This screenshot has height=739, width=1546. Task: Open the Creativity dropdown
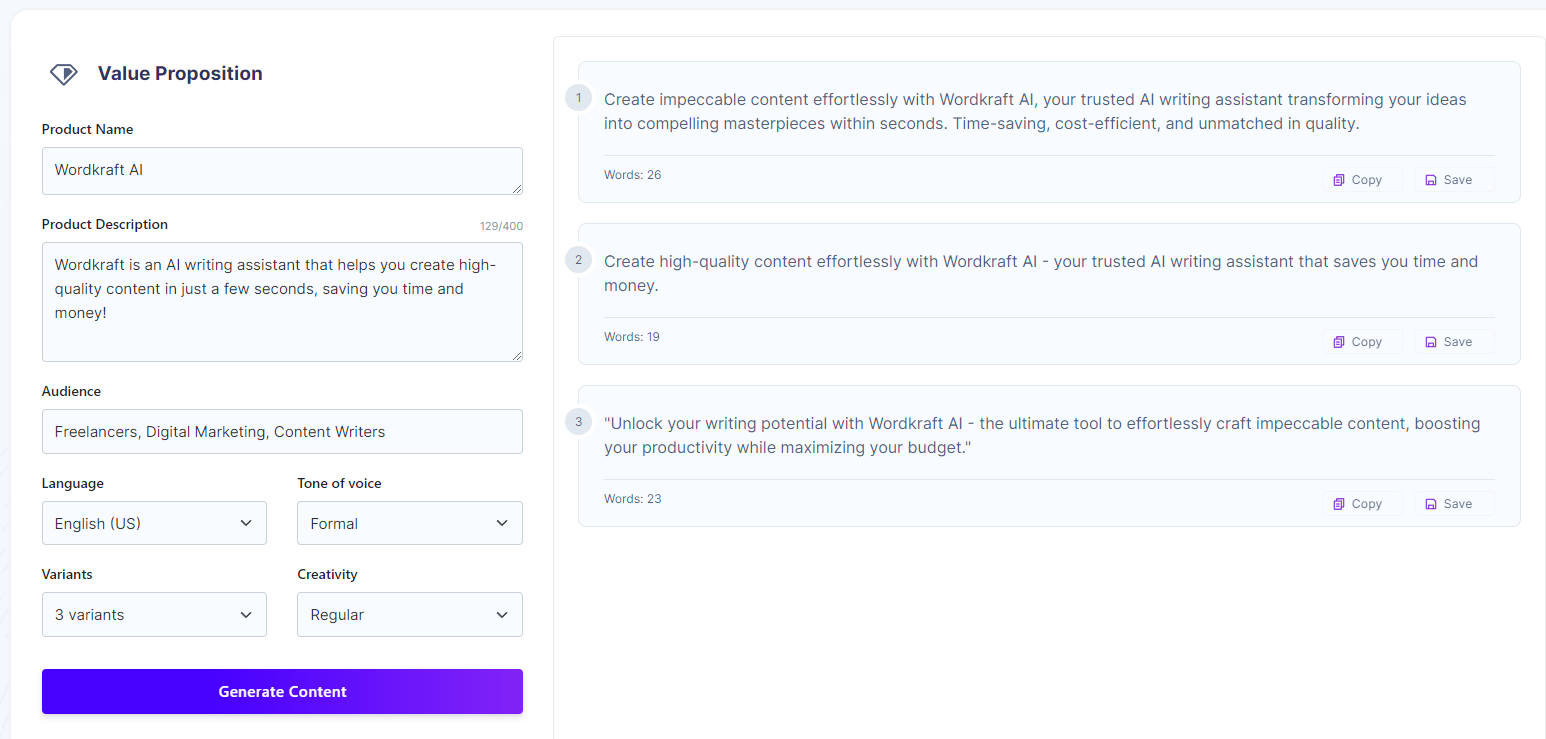[409, 614]
